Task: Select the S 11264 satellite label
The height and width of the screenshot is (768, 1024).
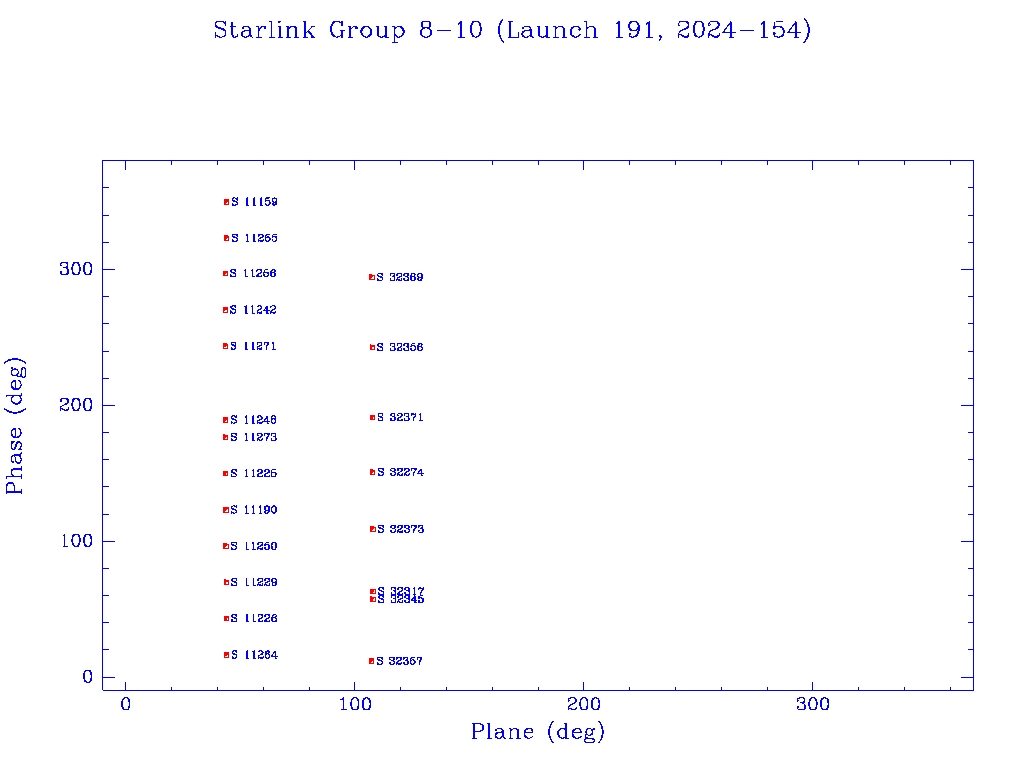Action: (x=254, y=655)
